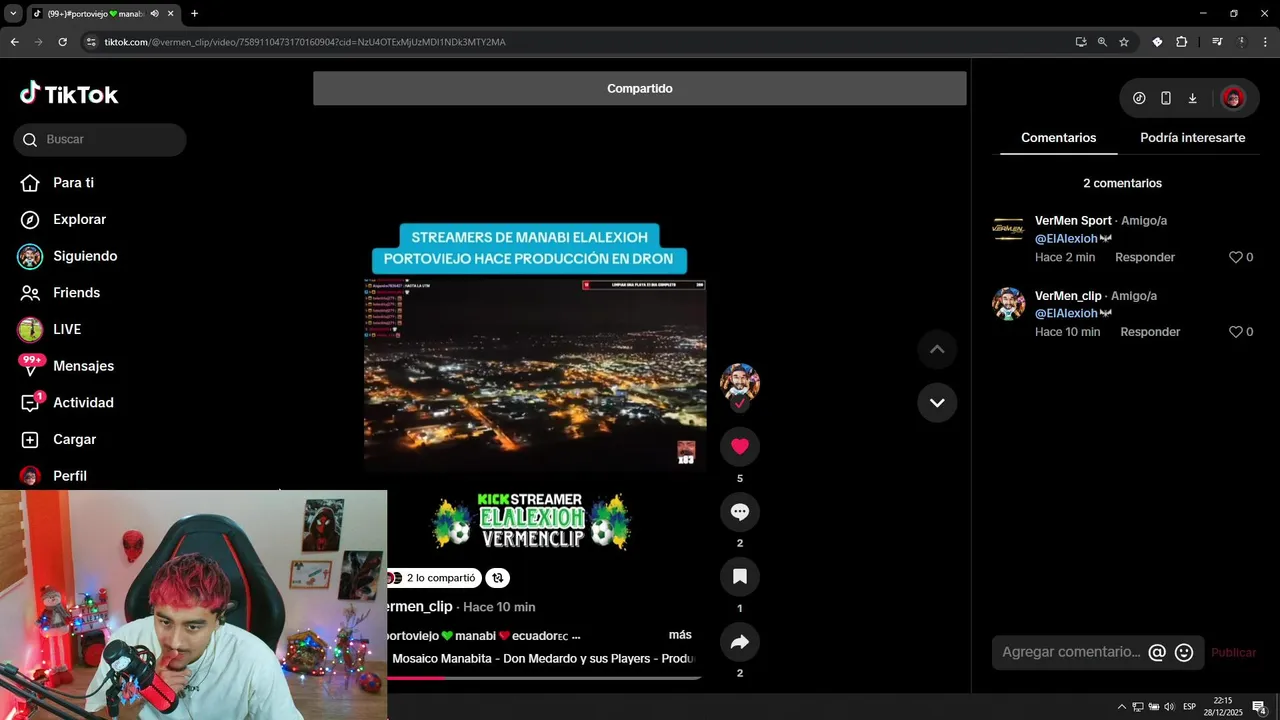The image size is (1280, 720).
Task: Open the zoom magnifier in address bar
Action: (1102, 42)
